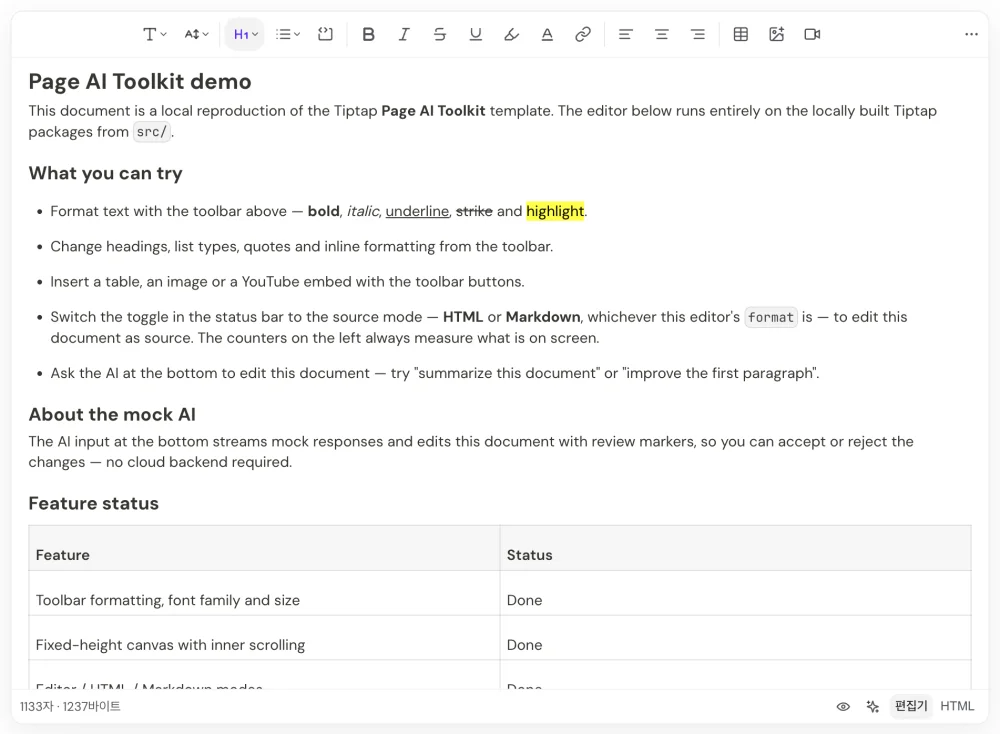The height and width of the screenshot is (734, 1000).
Task: Open the font family dropdown
Action: click(154, 34)
